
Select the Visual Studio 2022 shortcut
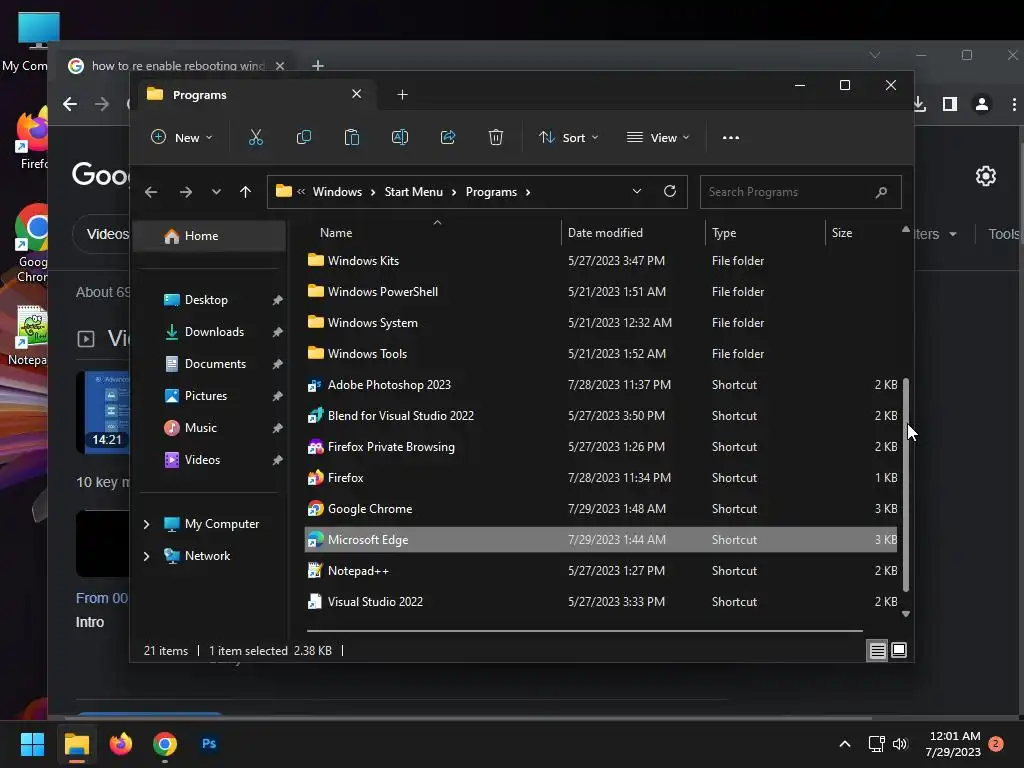pos(601,602)
